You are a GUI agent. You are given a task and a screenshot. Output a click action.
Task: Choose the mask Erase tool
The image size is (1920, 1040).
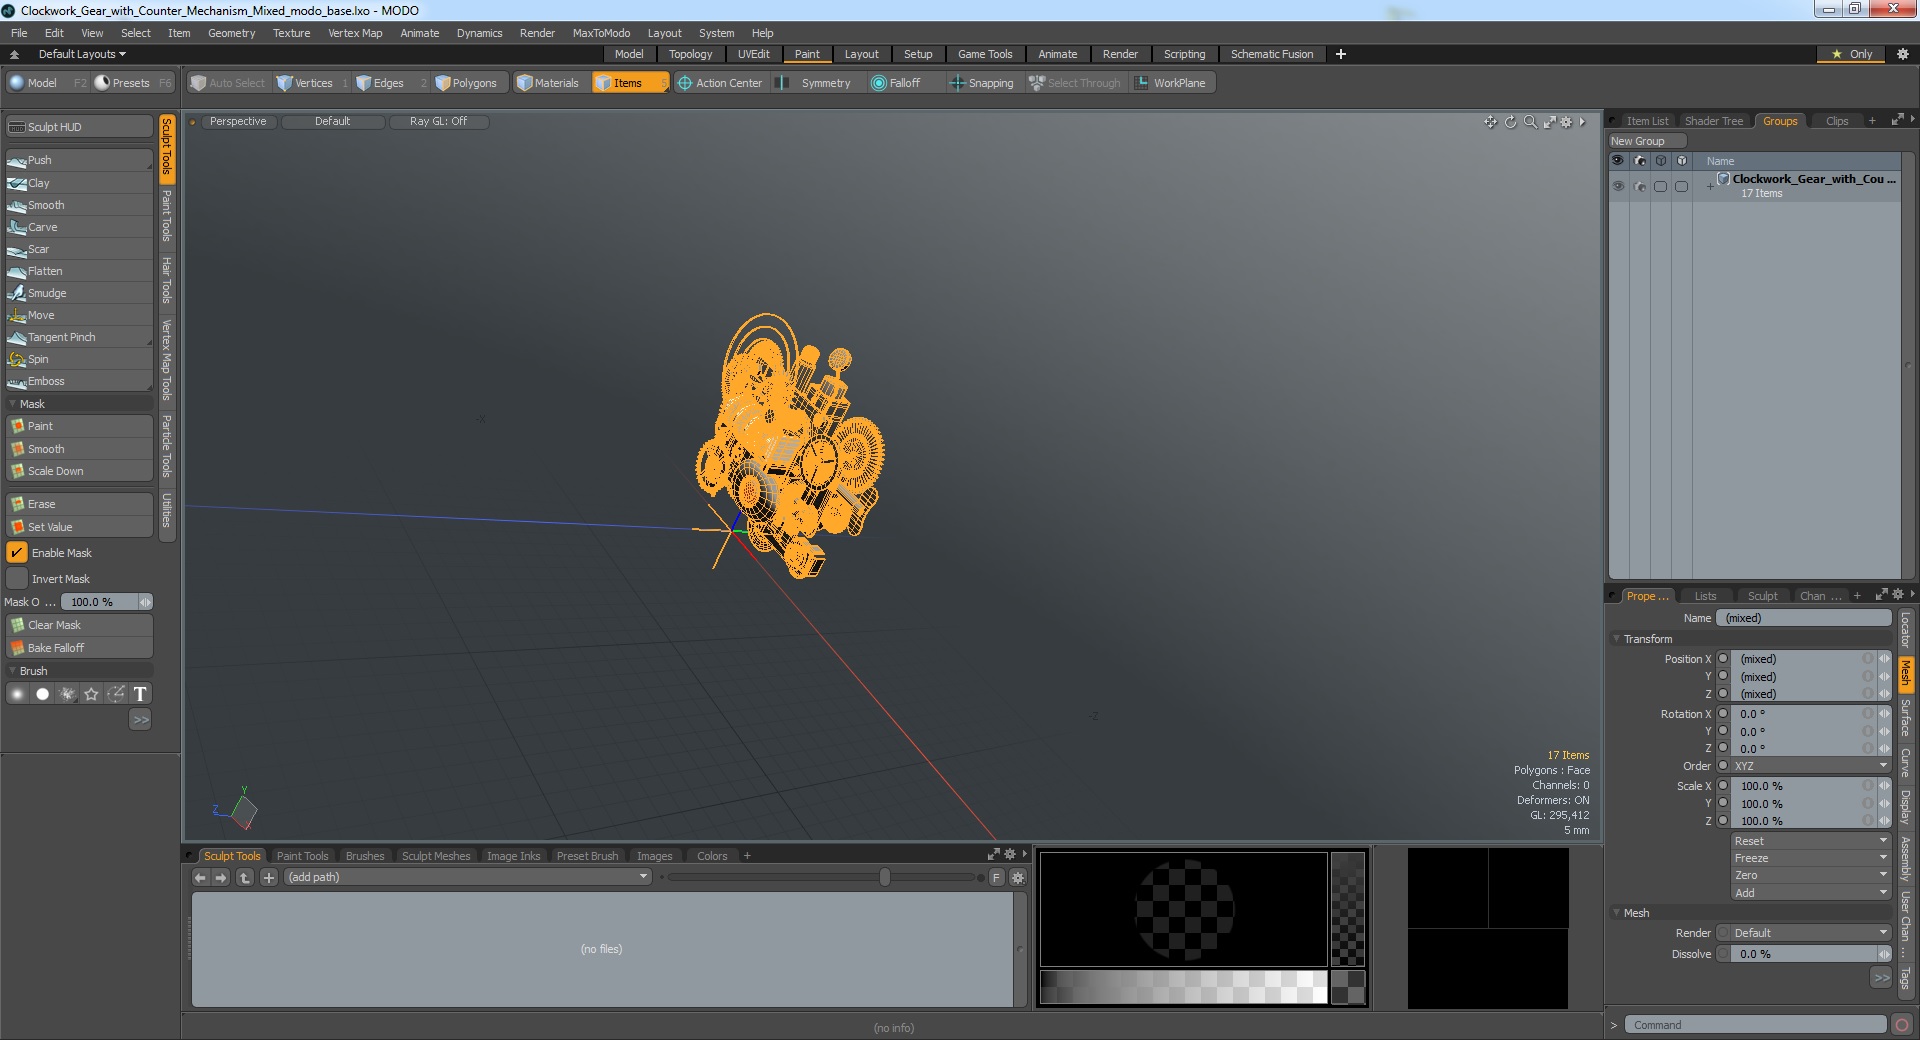click(78, 504)
